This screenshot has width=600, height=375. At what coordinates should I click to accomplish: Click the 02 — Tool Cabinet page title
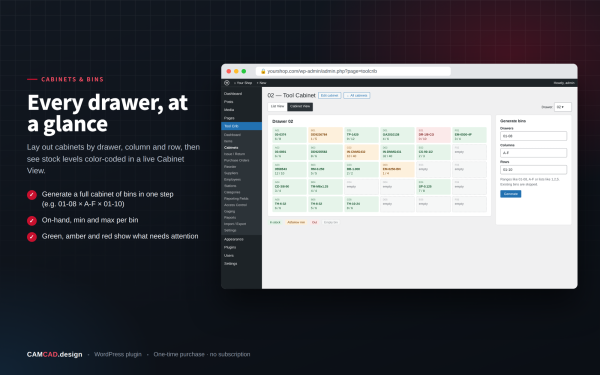(291, 95)
